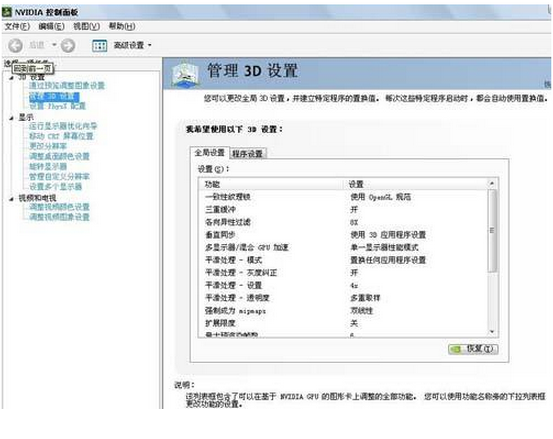Image resolution: width=553 pixels, height=439 pixels.
Task: Select the highlighted 管理 3D 设置 tree item
Action: coord(54,96)
